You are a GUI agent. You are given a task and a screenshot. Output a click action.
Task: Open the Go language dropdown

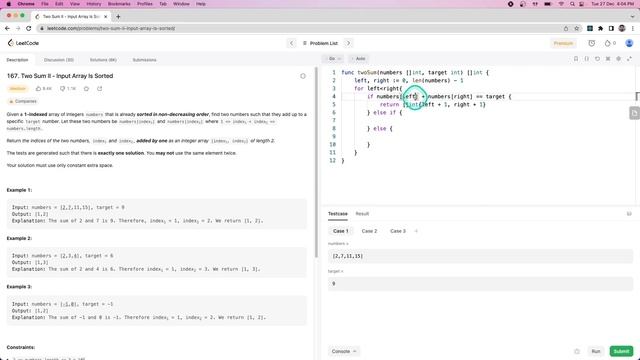(334, 59)
